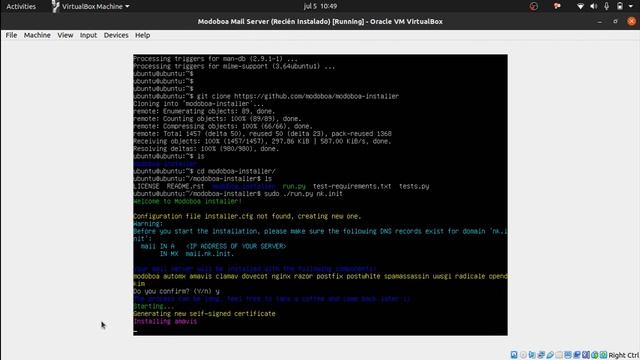
Task: Close the VirtualBox VM window
Action: click(x=631, y=21)
